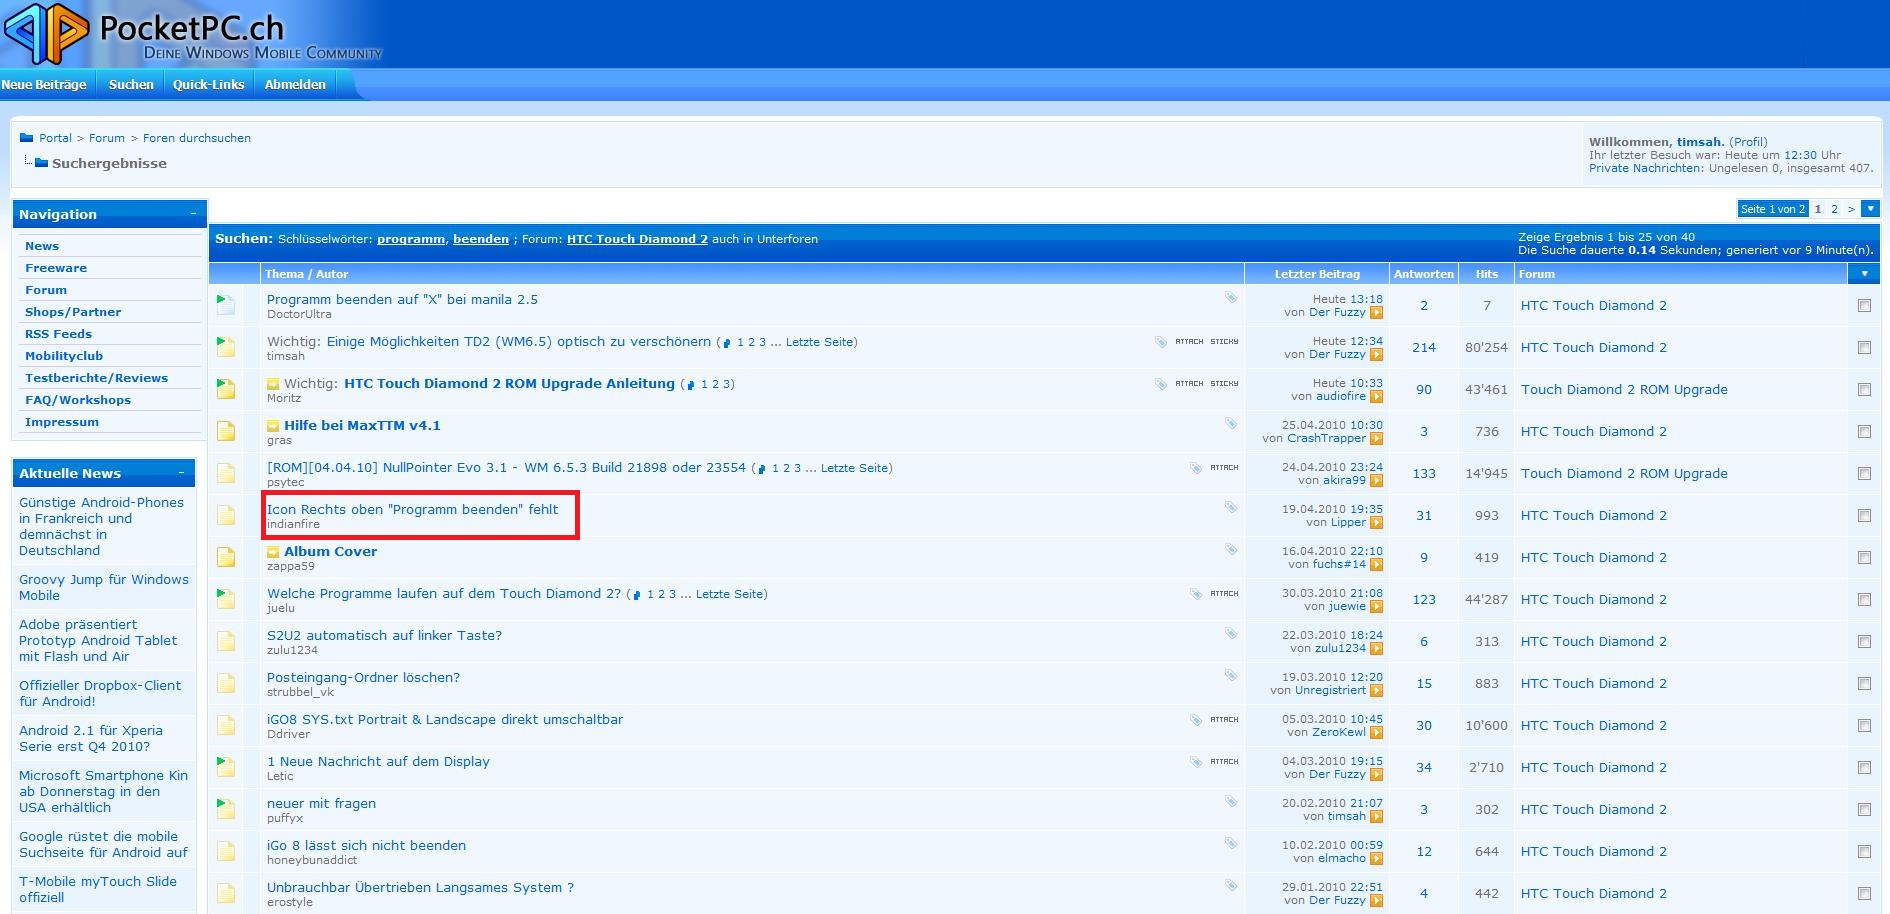This screenshot has width=1890, height=914.
Task: Jump to last post by fuchs#14 via arrow icon
Action: 1377,565
